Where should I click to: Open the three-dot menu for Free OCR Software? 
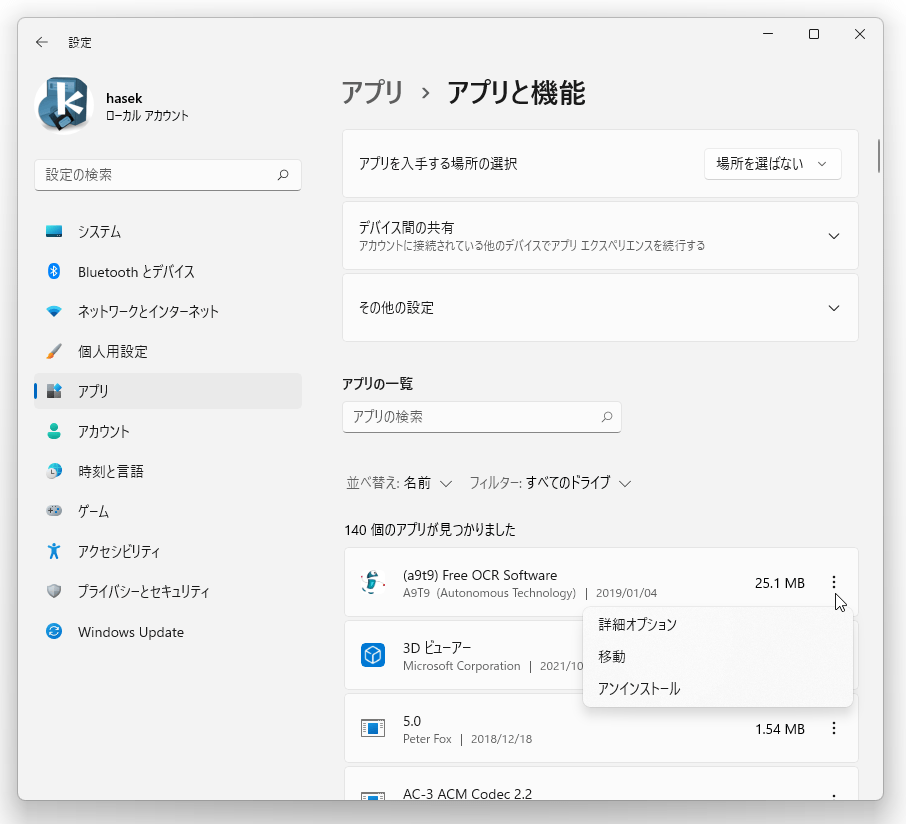(834, 582)
